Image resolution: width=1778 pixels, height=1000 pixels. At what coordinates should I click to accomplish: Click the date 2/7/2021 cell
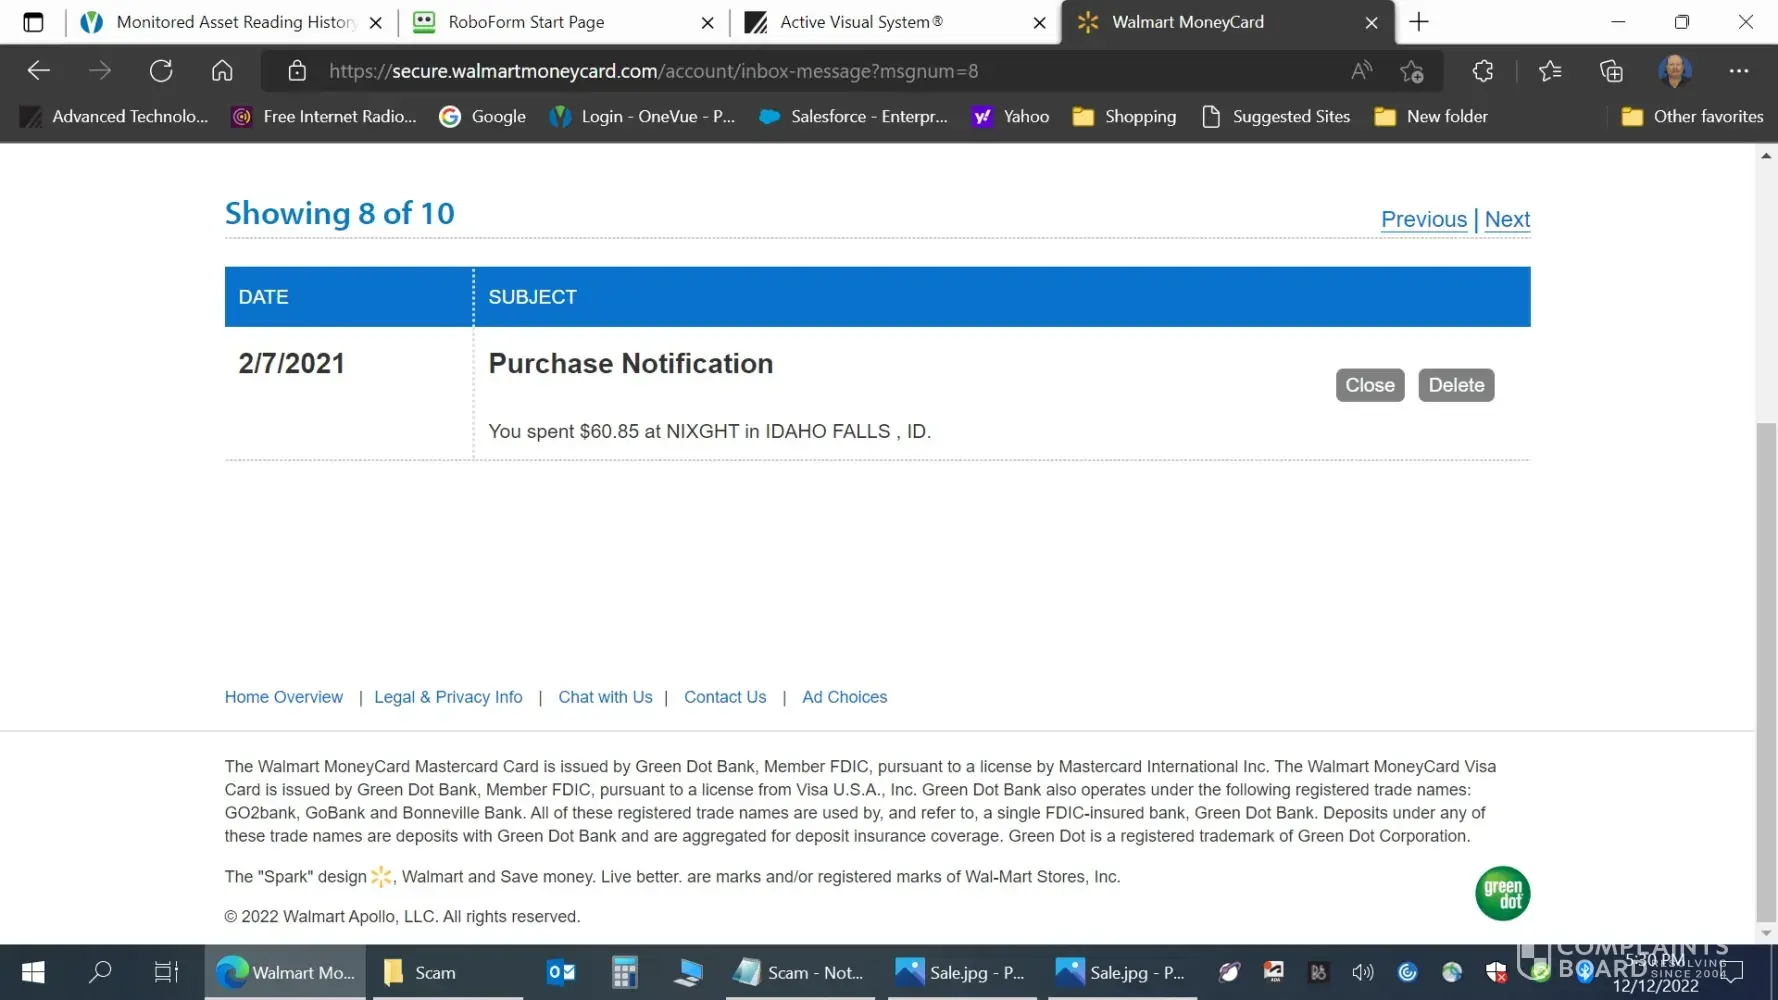[291, 364]
